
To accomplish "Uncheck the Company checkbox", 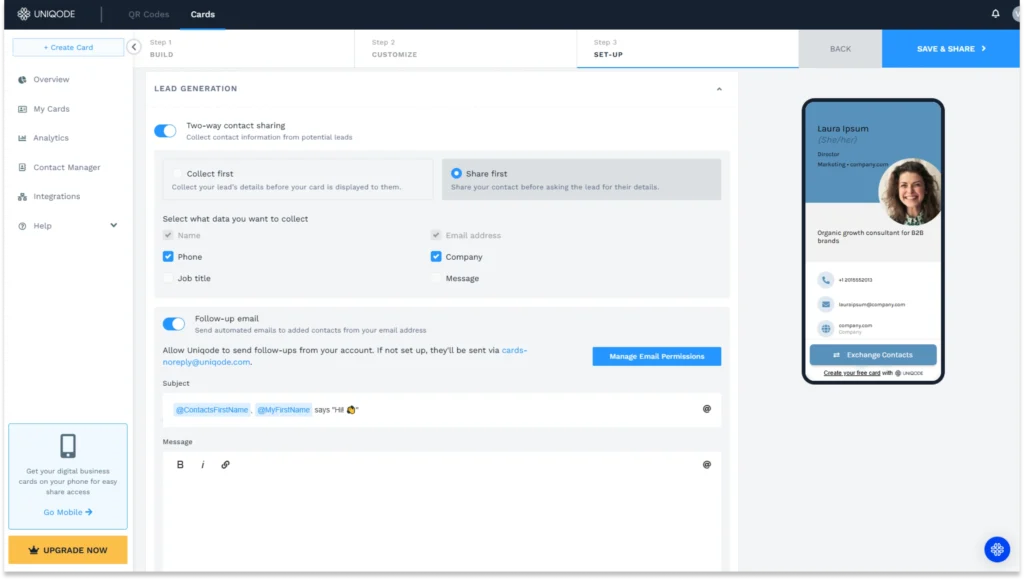I will pyautogui.click(x=436, y=257).
